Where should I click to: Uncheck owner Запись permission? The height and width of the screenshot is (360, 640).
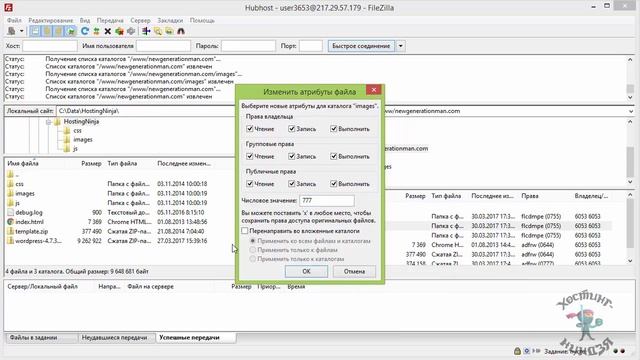pyautogui.click(x=291, y=129)
